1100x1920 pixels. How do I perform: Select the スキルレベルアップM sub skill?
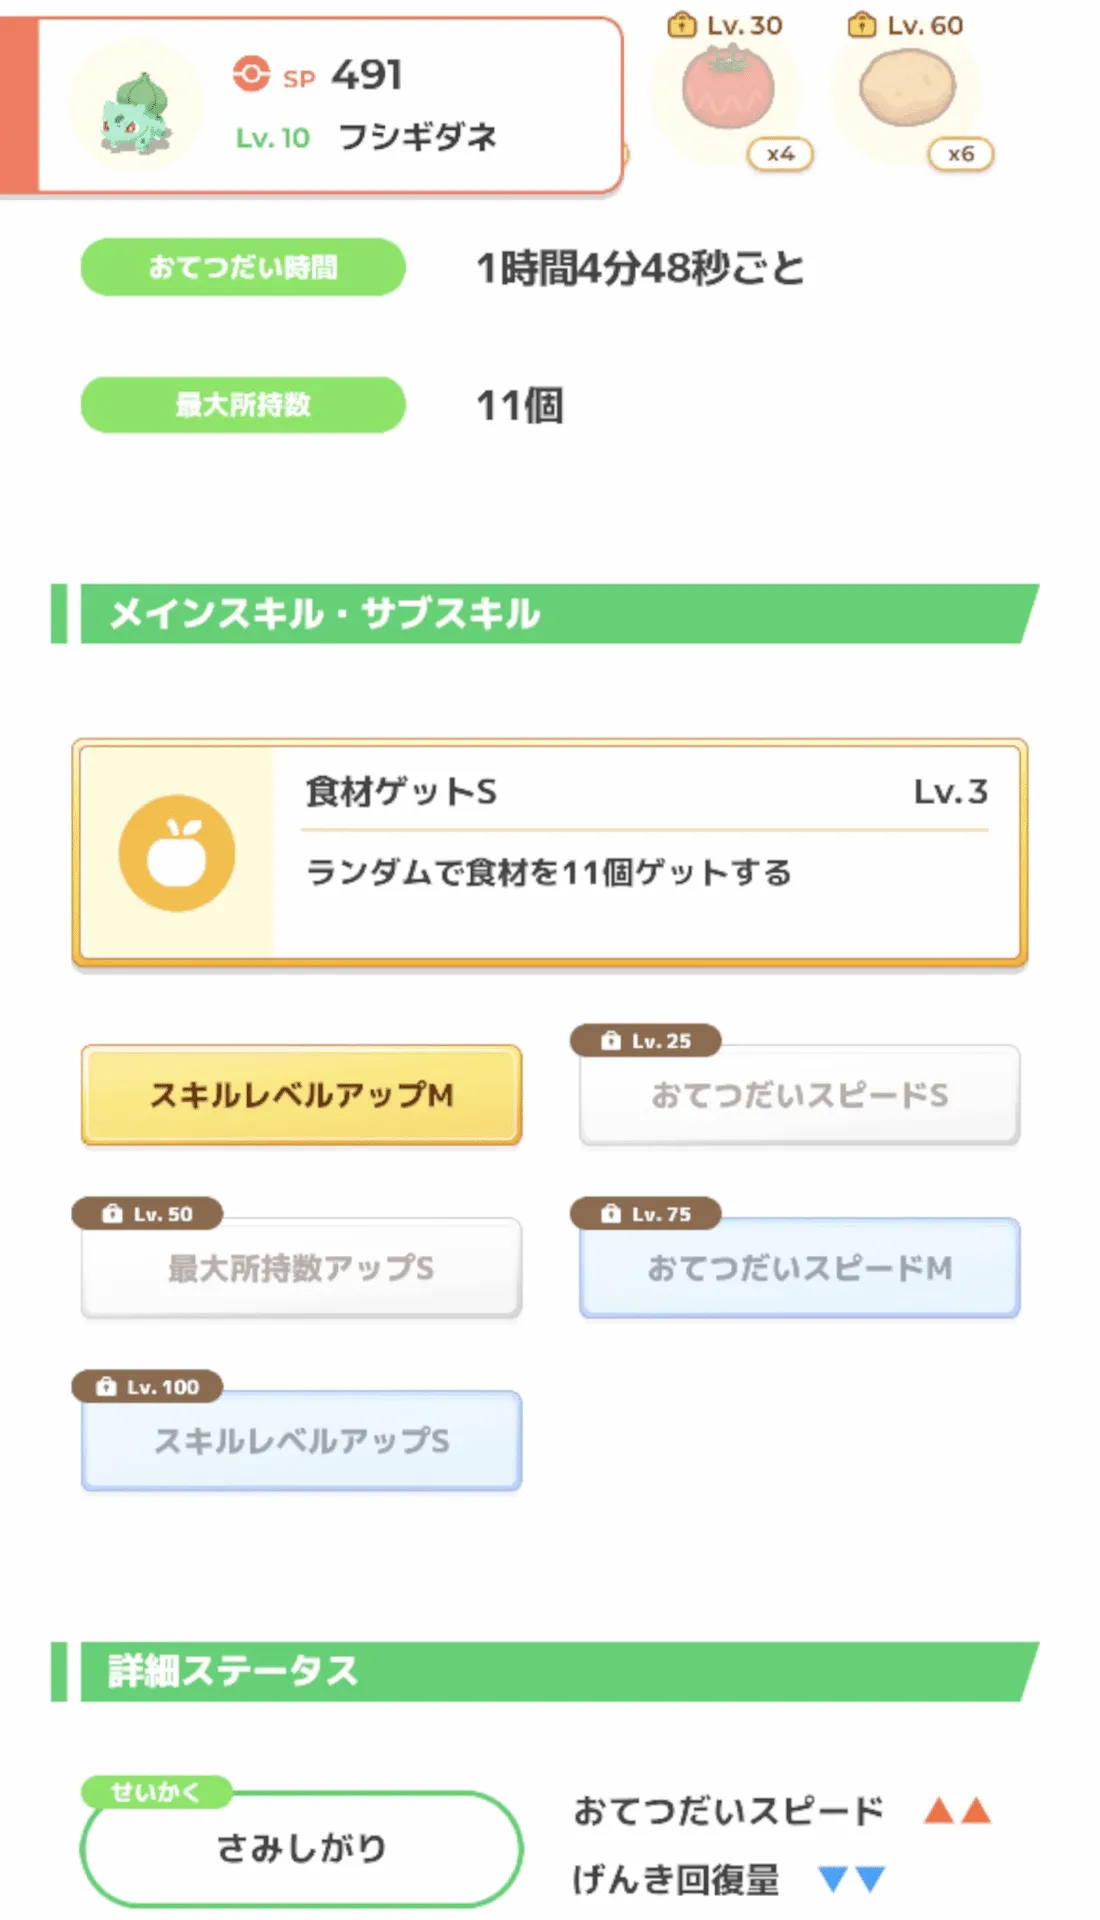pos(301,1095)
